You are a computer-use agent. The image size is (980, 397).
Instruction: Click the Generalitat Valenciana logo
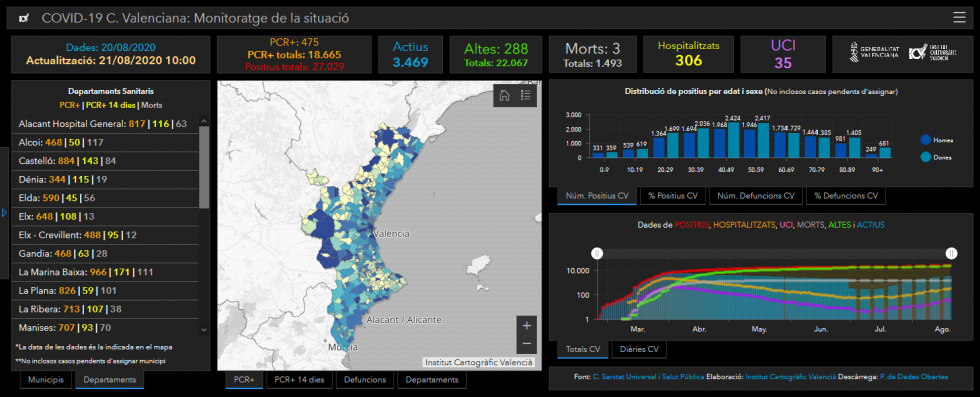(874, 52)
